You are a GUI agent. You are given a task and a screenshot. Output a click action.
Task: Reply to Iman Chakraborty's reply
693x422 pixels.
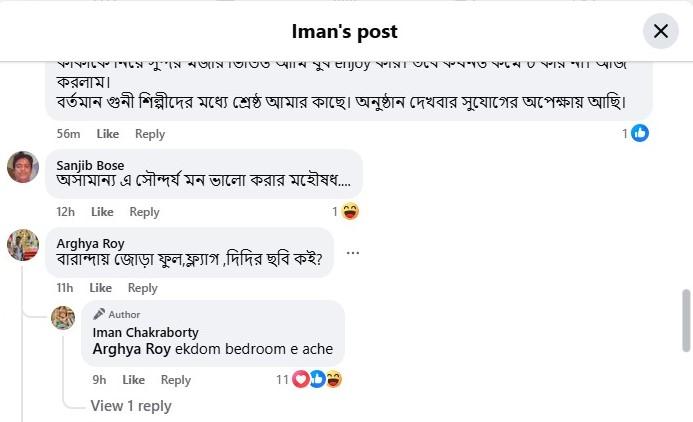point(175,380)
